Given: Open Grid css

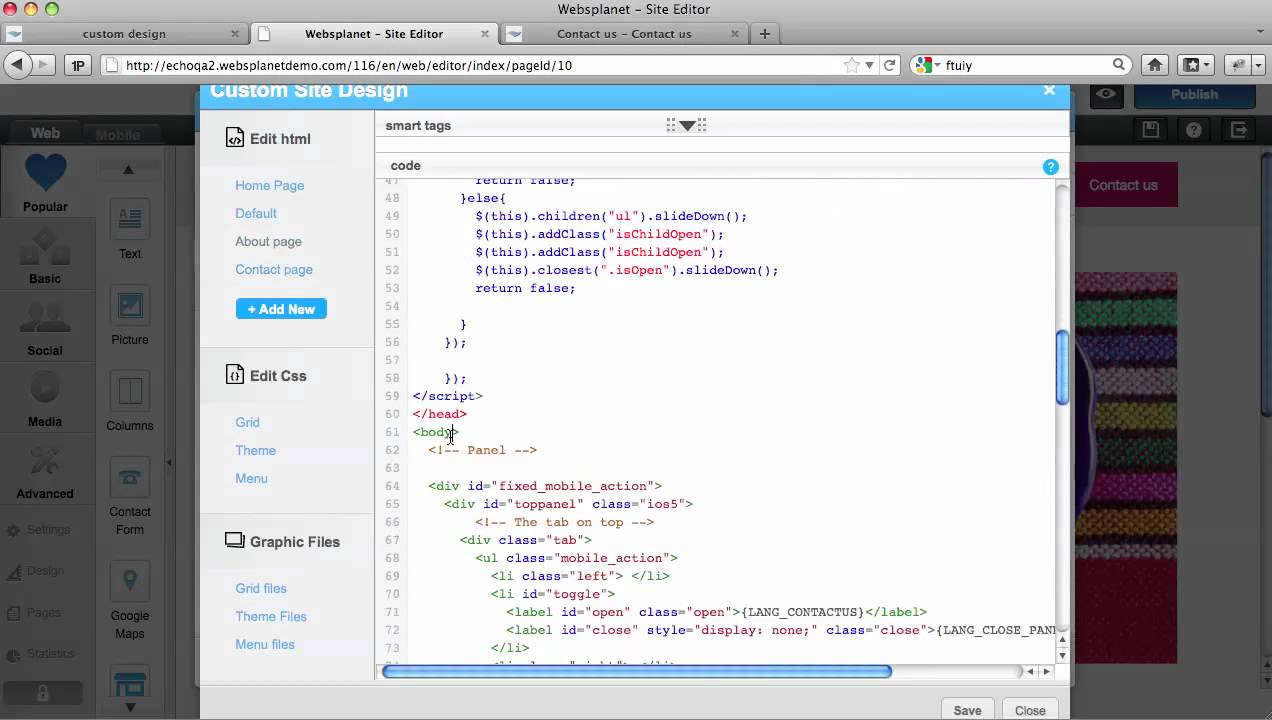Looking at the screenshot, I should [x=247, y=422].
